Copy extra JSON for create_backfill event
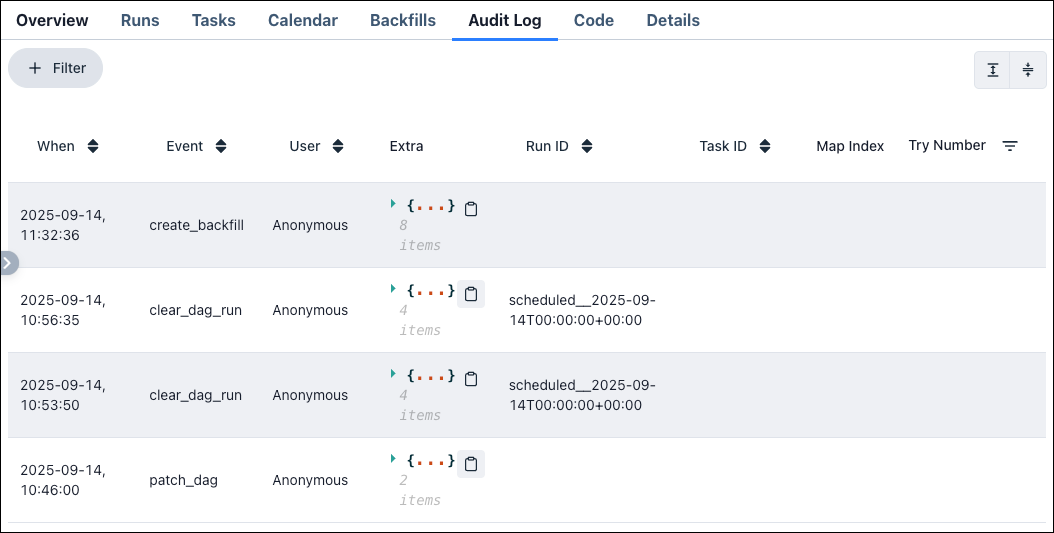This screenshot has width=1054, height=533. pyautogui.click(x=471, y=209)
